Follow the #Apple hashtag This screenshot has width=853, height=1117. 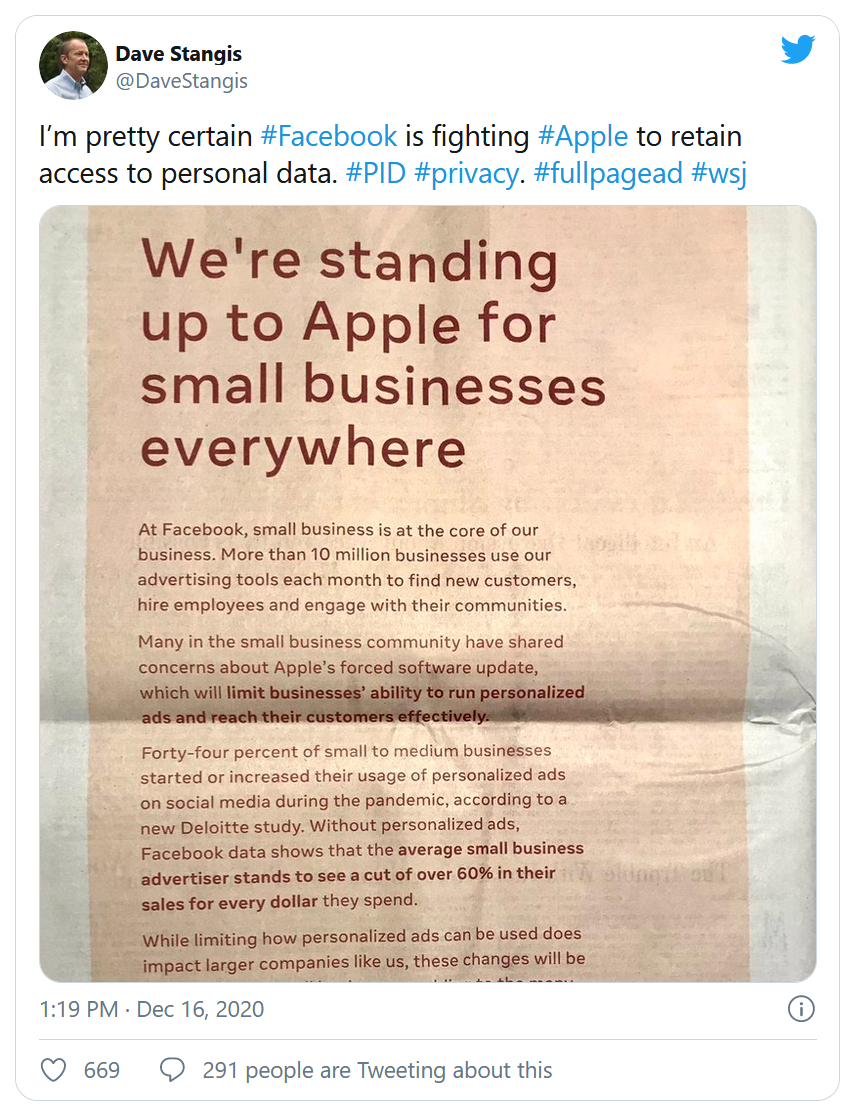[x=583, y=136]
